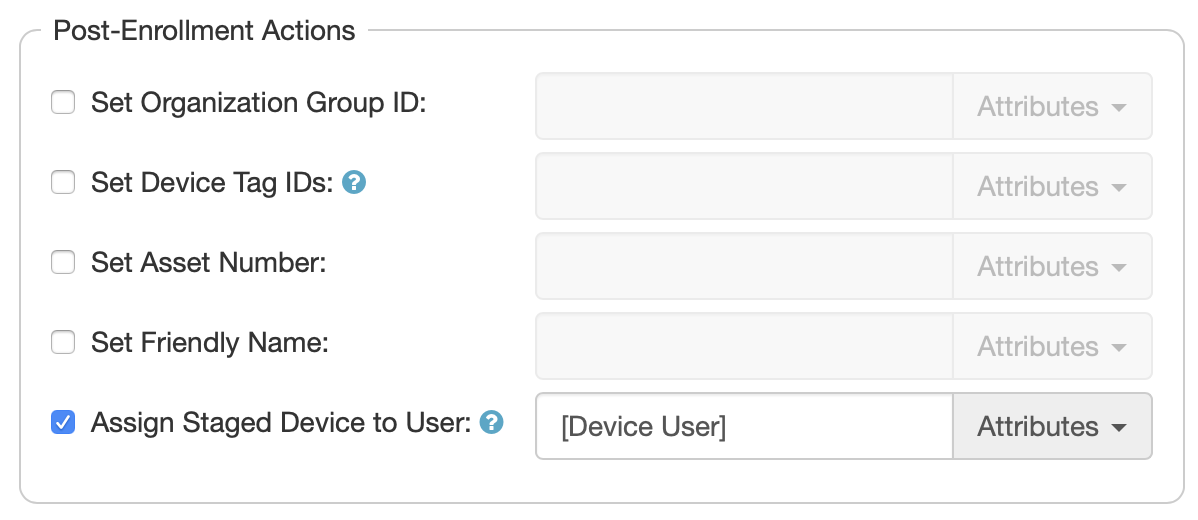1198x520 pixels.
Task: Click the "Set Asset Number:" label text
Action: click(208, 263)
